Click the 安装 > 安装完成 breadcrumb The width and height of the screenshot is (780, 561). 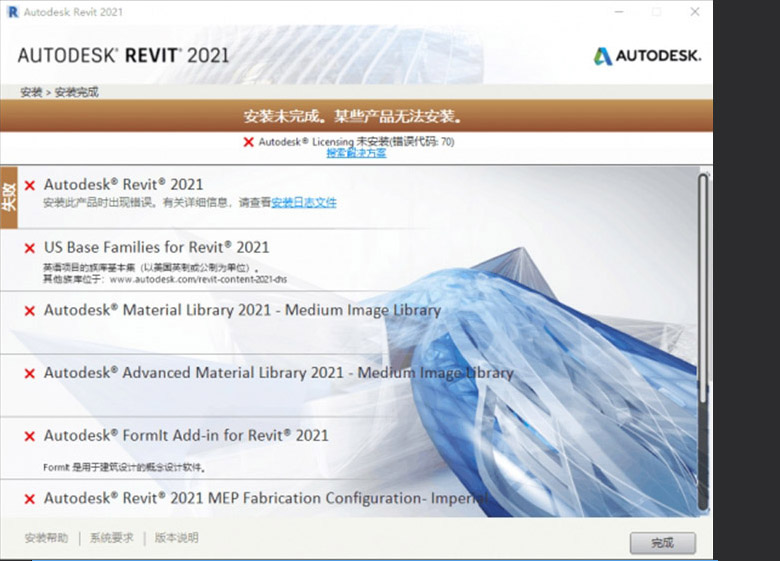tap(59, 92)
